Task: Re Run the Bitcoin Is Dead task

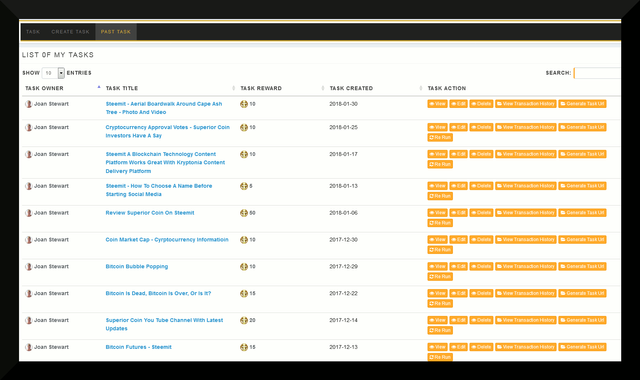Action: tap(440, 304)
